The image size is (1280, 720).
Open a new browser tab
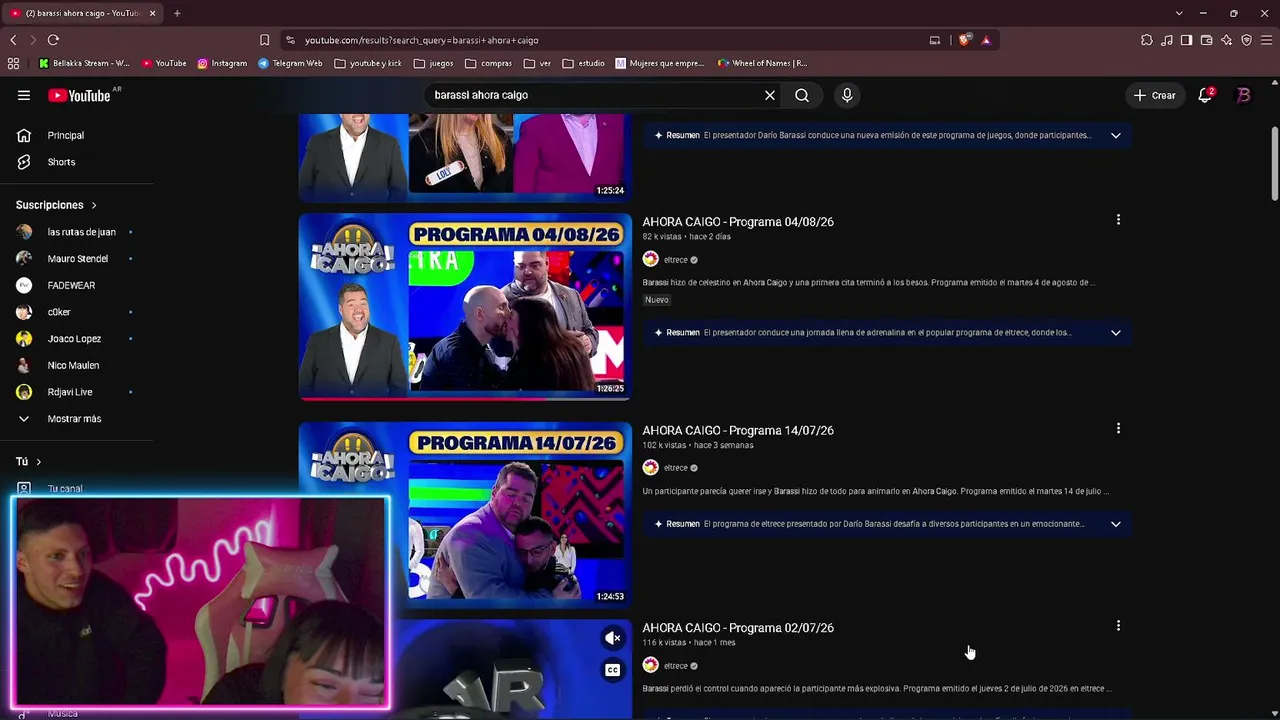pyautogui.click(x=177, y=13)
